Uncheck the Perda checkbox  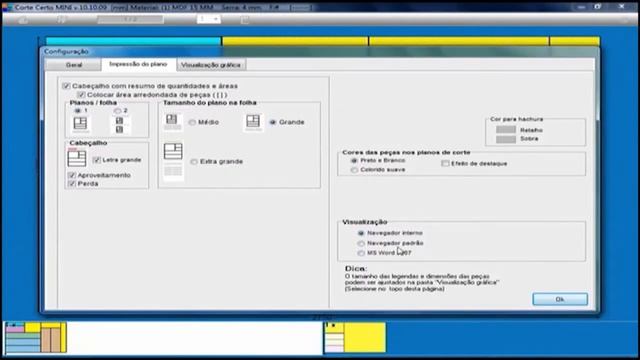click(x=72, y=184)
